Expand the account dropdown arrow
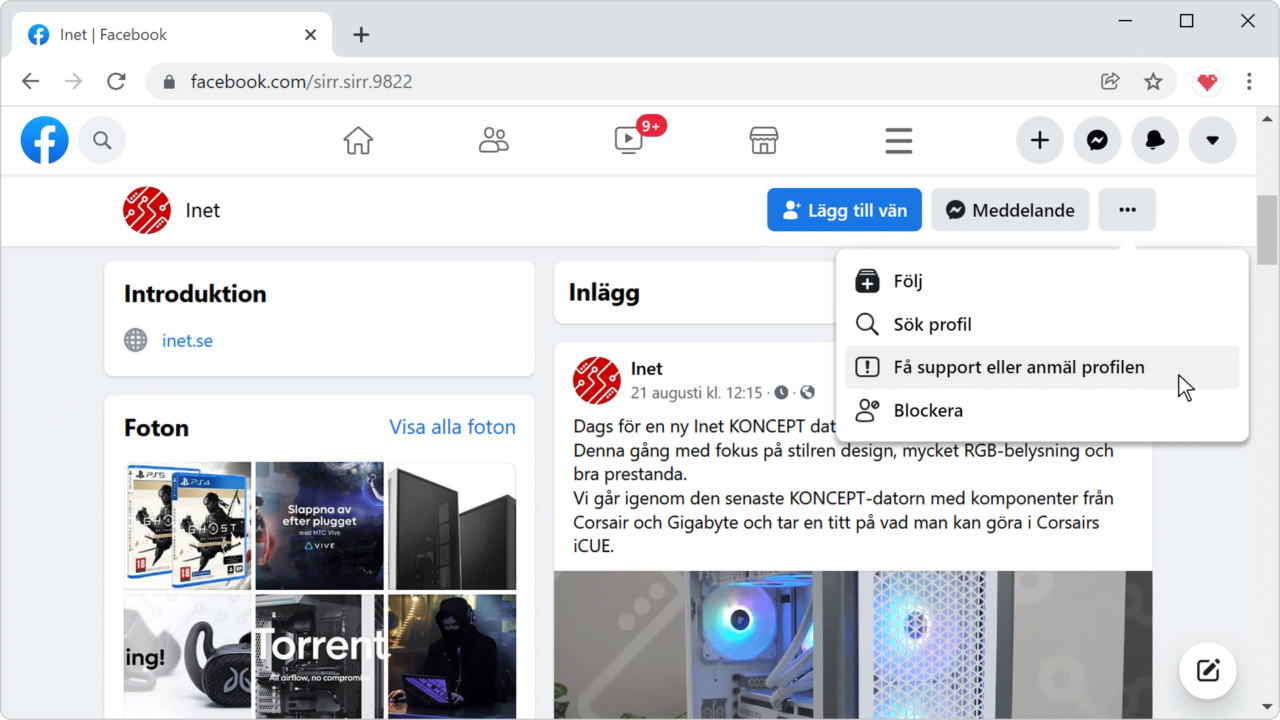Screen dimensions: 1280x720 pos(1212,140)
